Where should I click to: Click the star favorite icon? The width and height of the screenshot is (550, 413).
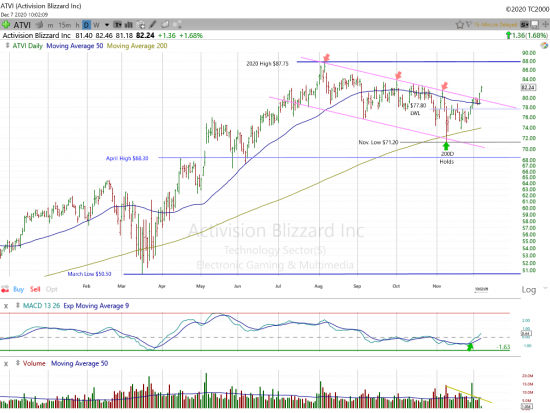click(460, 25)
